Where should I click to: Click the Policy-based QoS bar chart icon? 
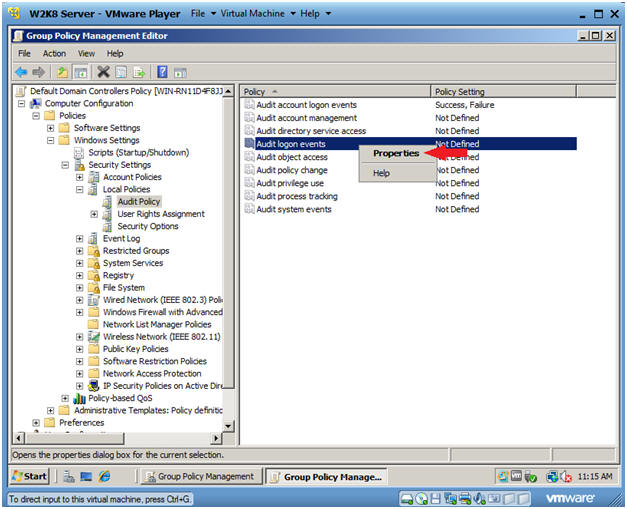(80, 398)
